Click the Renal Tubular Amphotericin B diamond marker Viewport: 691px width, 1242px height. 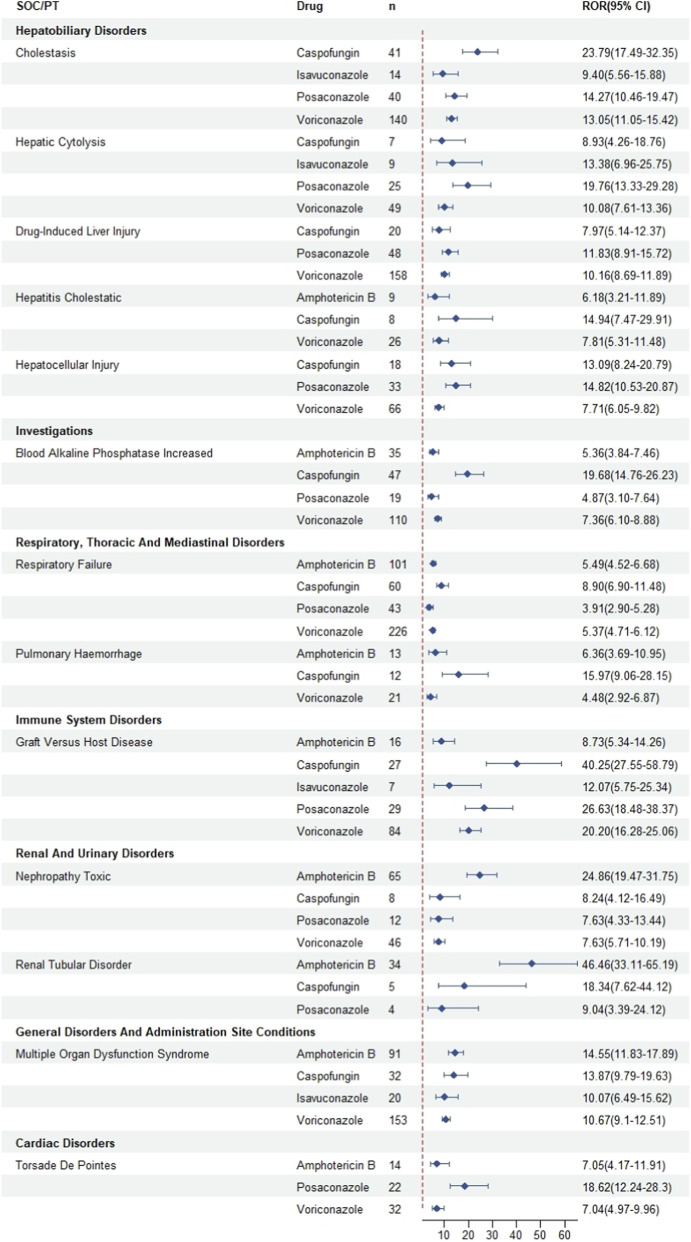(532, 964)
